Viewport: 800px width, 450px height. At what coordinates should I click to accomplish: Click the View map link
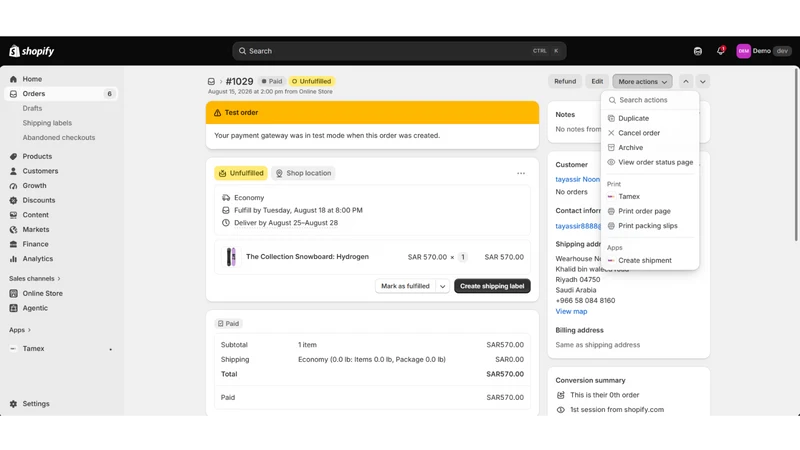coord(571,312)
